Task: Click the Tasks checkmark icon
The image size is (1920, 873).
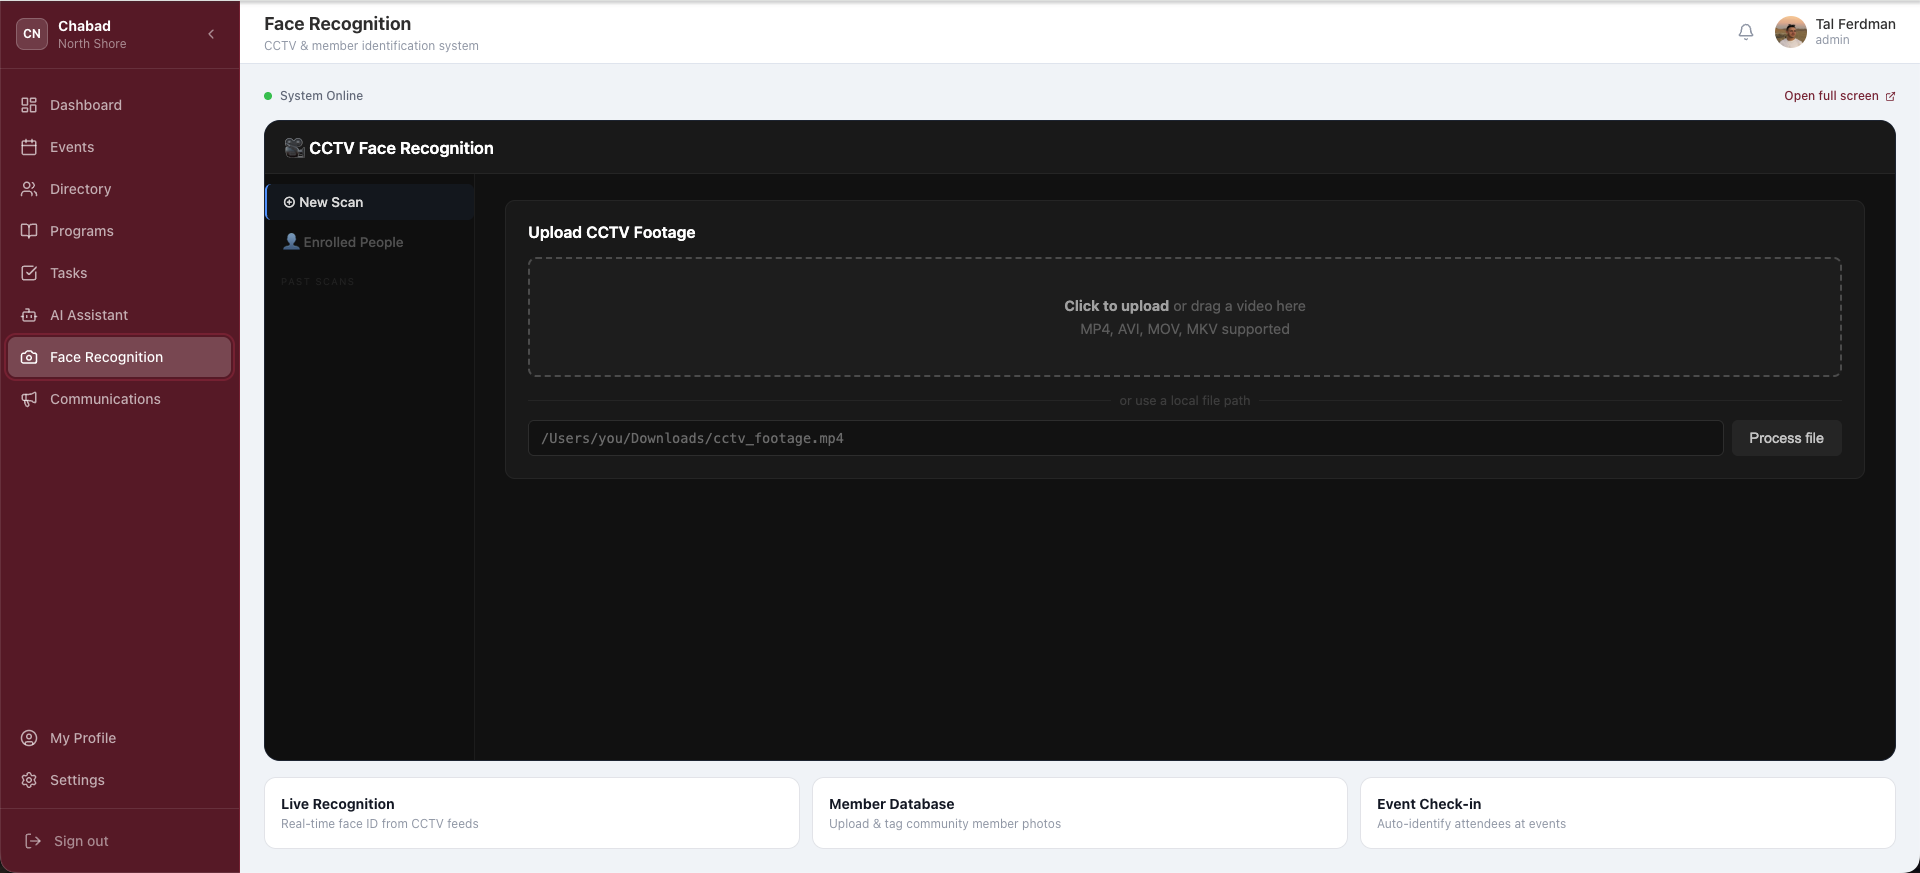Action: tap(29, 273)
